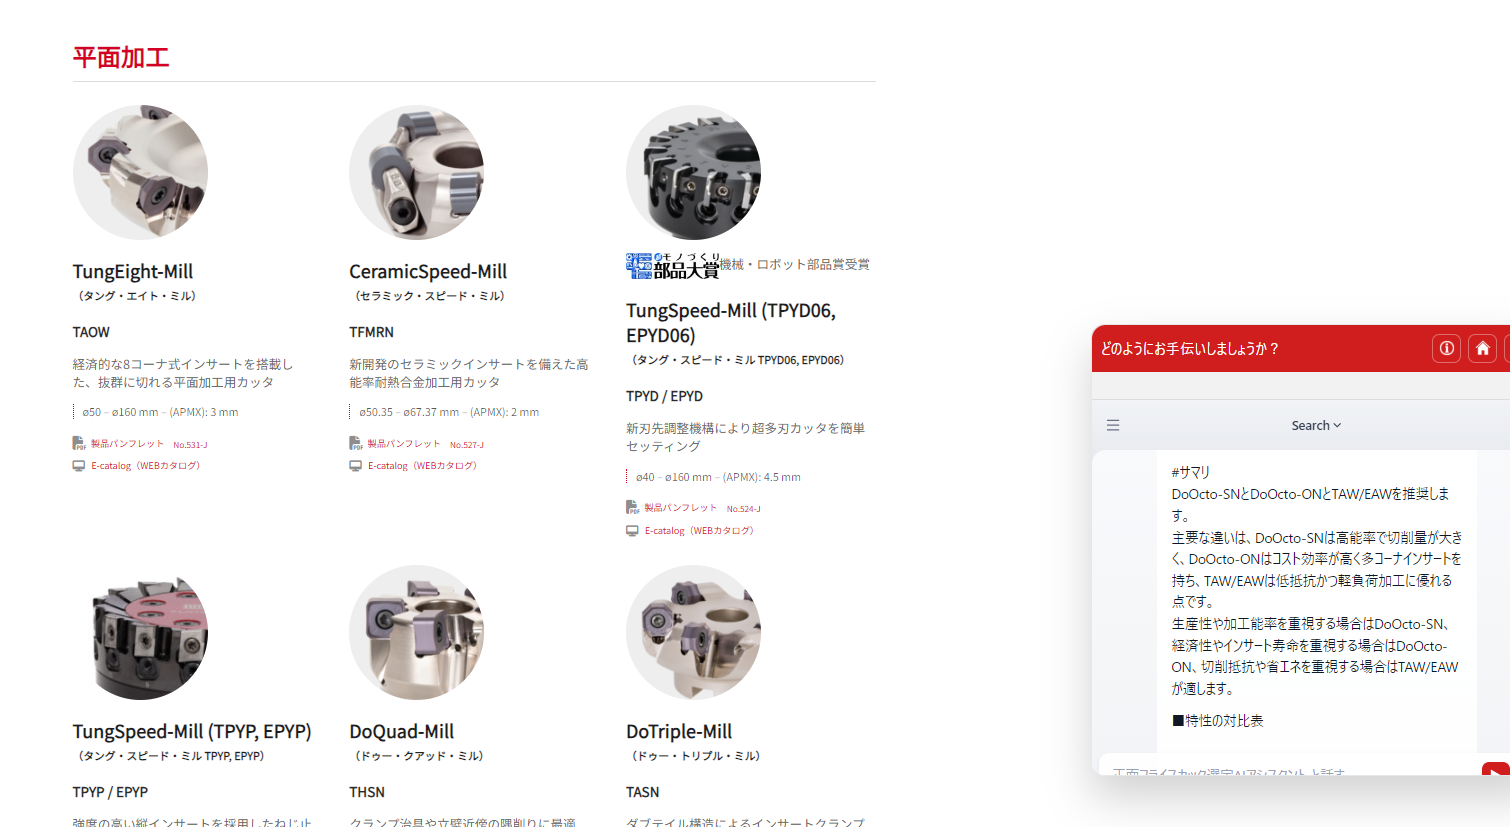Open TungSpeed-Mill TPYD06 E-catalog web link
Screen dimensions: 1510x827
tap(698, 531)
